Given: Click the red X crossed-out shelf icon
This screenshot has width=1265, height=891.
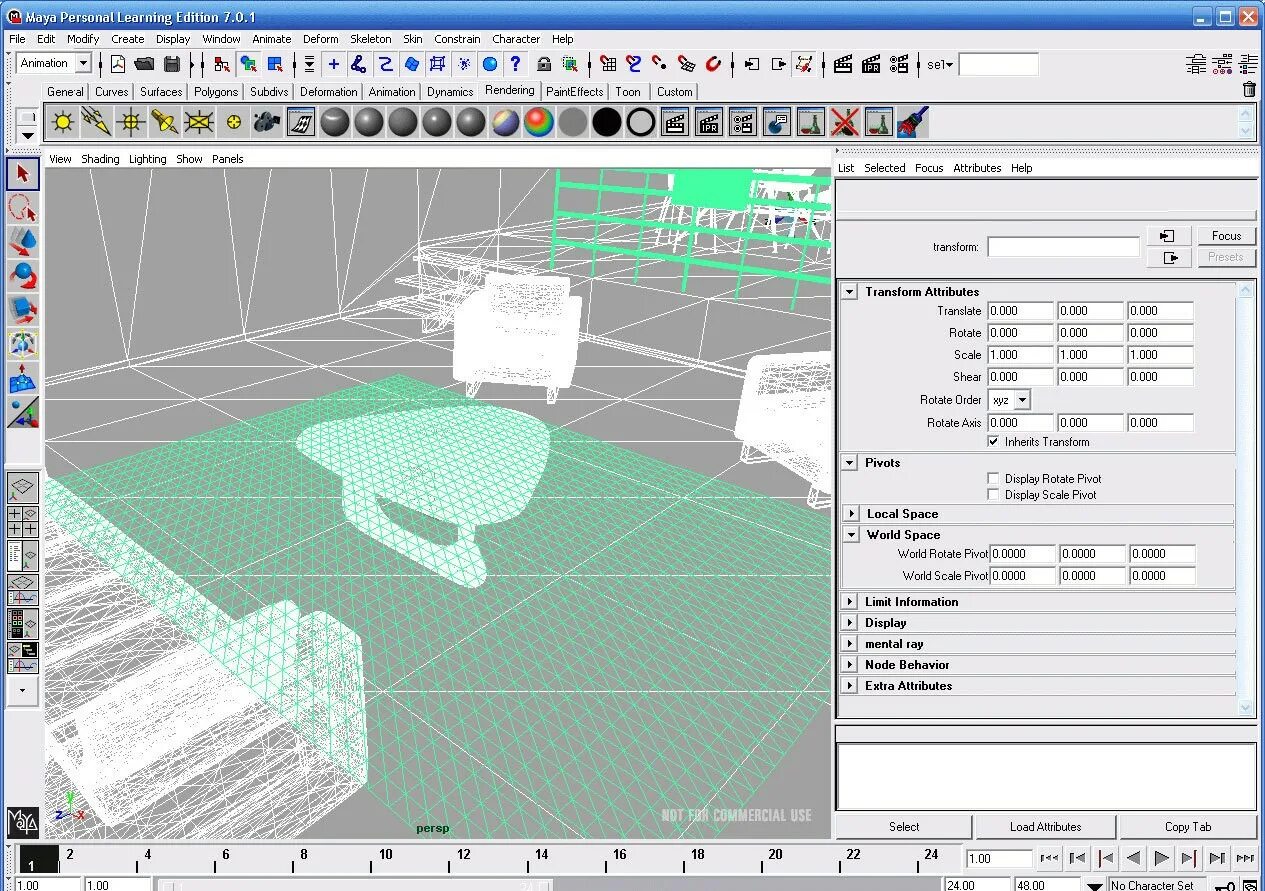Looking at the screenshot, I should point(845,123).
